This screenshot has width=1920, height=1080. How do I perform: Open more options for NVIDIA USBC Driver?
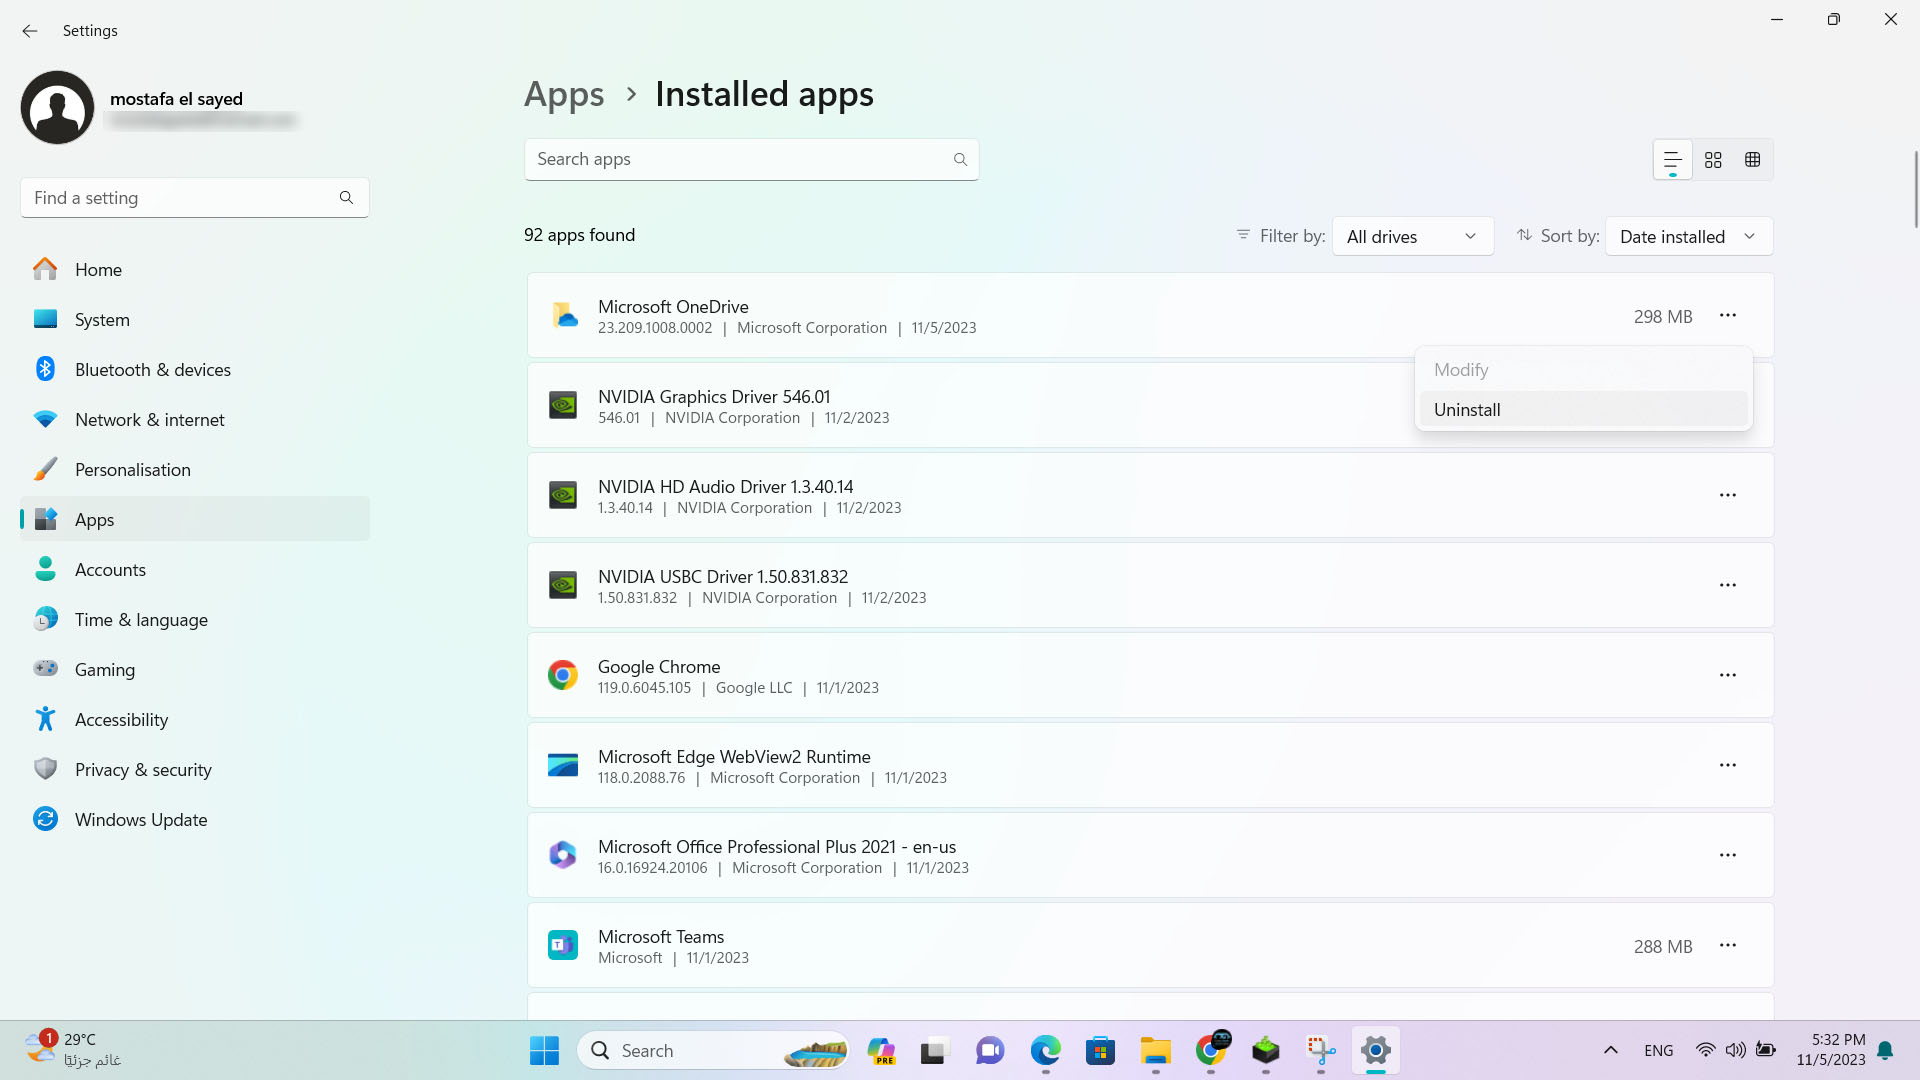1727,585
